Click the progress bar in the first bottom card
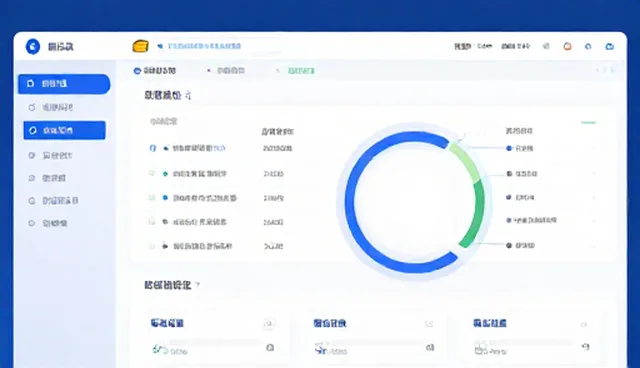 click(x=216, y=342)
